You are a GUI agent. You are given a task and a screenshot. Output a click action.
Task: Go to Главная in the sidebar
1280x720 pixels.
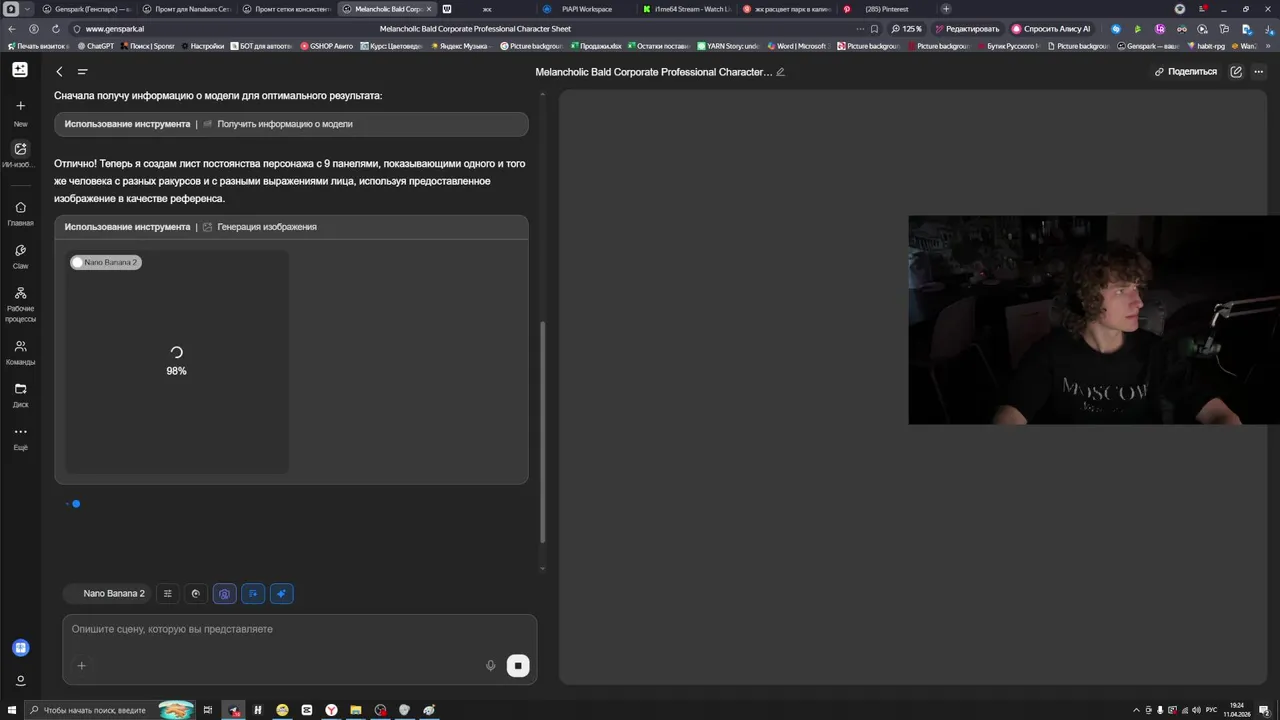coord(20,214)
